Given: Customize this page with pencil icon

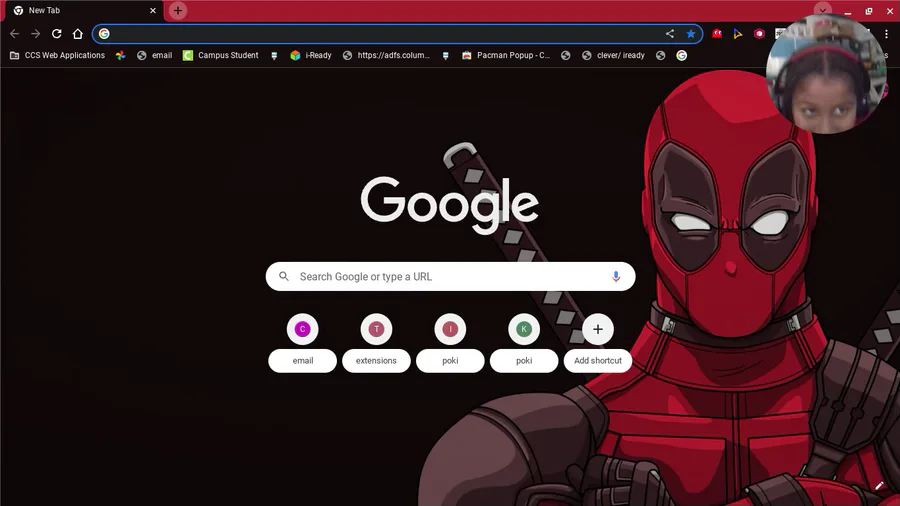Looking at the screenshot, I should pos(879,486).
